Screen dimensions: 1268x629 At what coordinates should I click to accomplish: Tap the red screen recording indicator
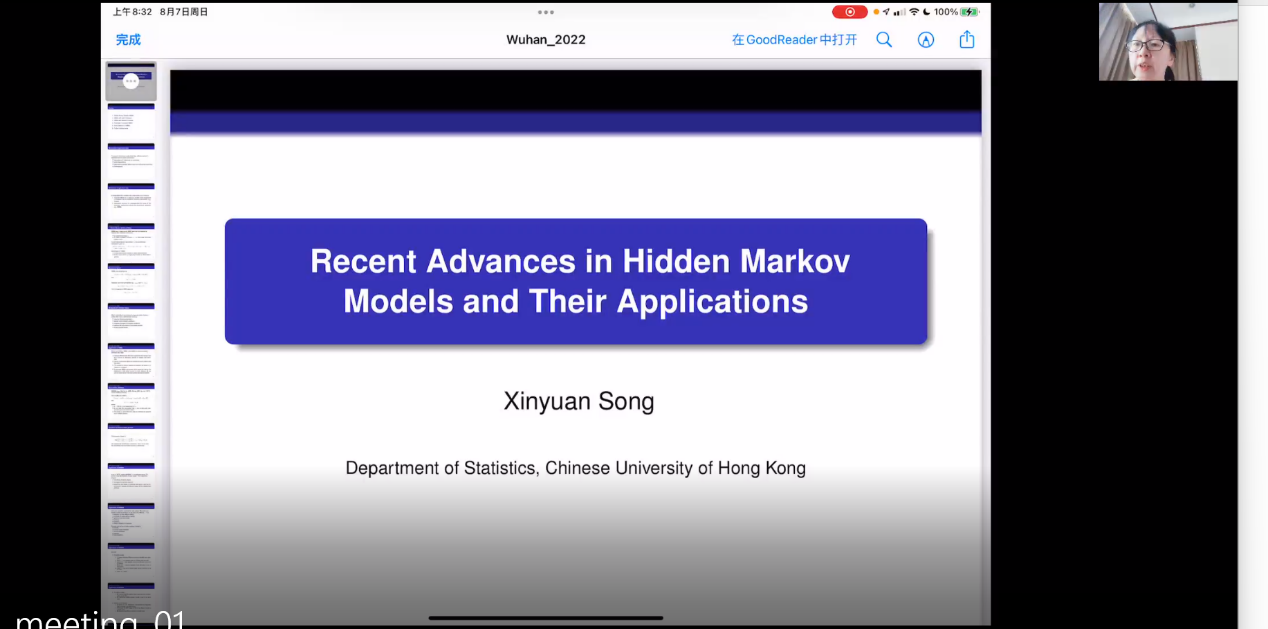850,12
